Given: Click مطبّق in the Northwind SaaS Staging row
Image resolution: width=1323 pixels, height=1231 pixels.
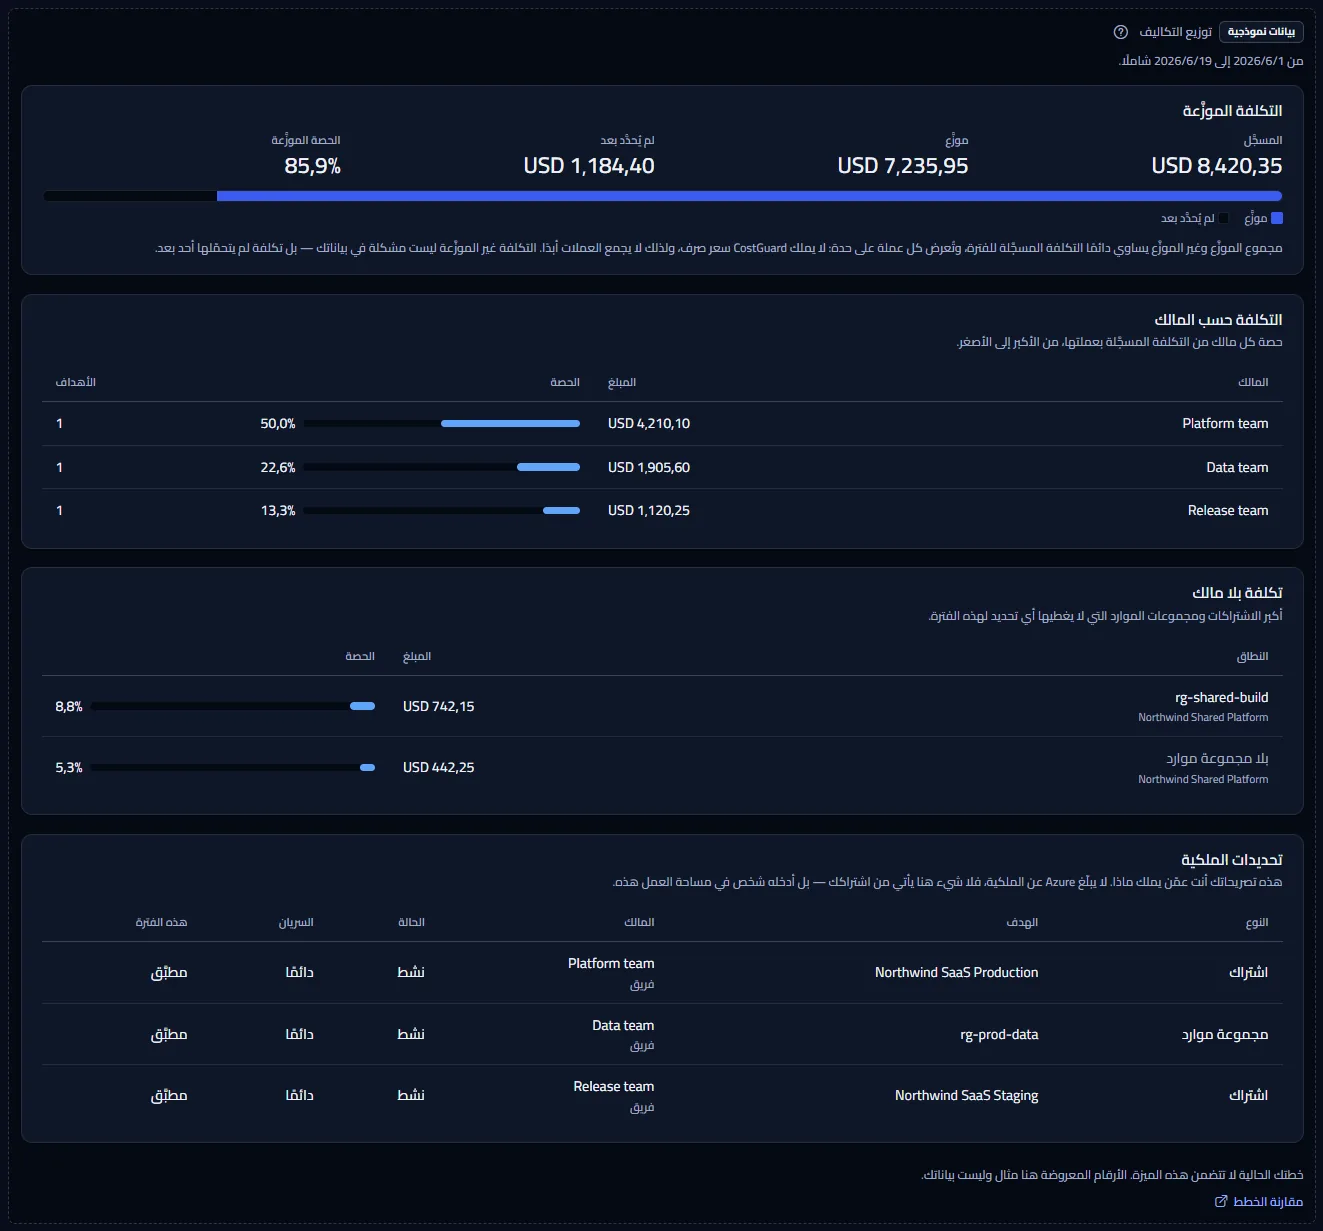Looking at the screenshot, I should (169, 1096).
